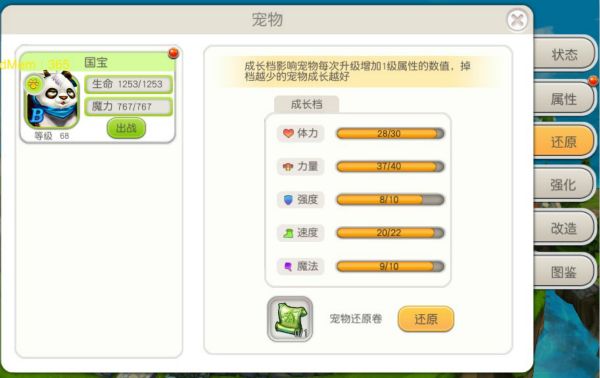Open the 强化 strengthen tab
This screenshot has height=378, width=600.
(x=564, y=185)
